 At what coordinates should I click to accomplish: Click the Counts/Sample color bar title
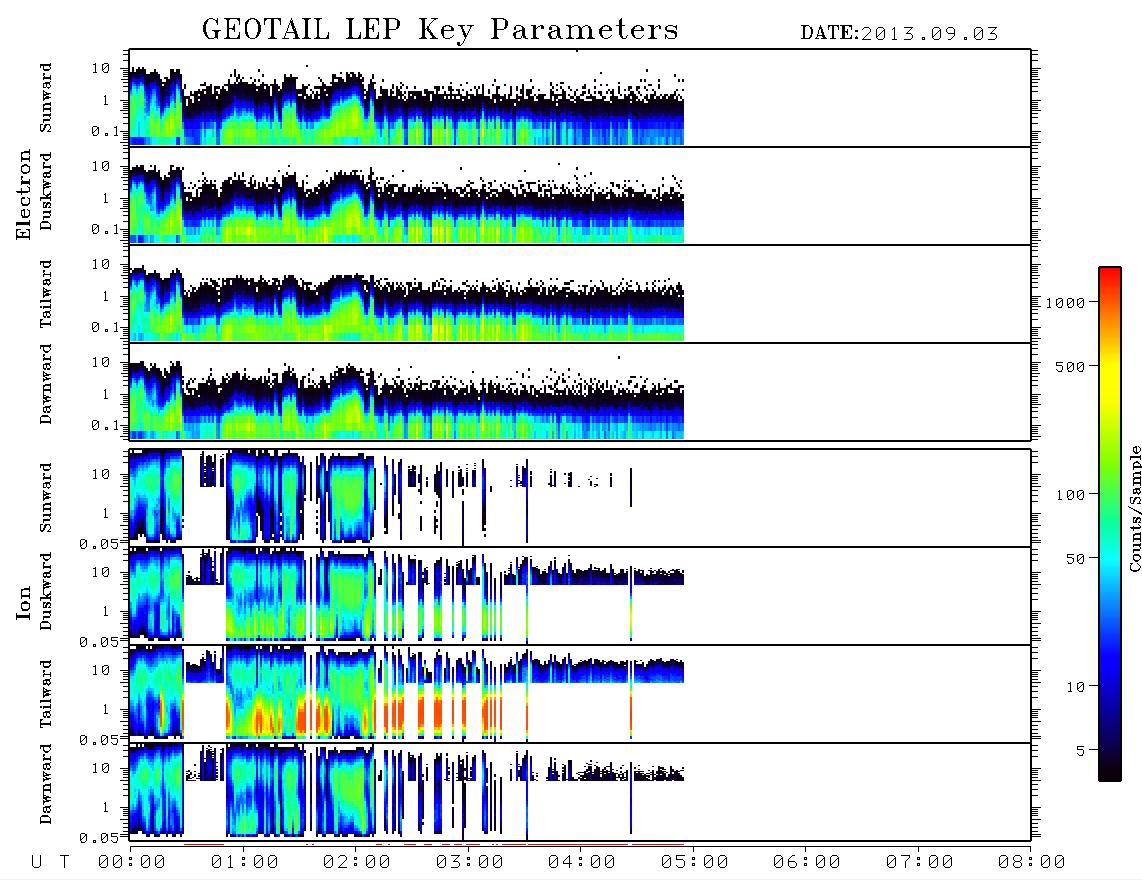pos(1135,508)
